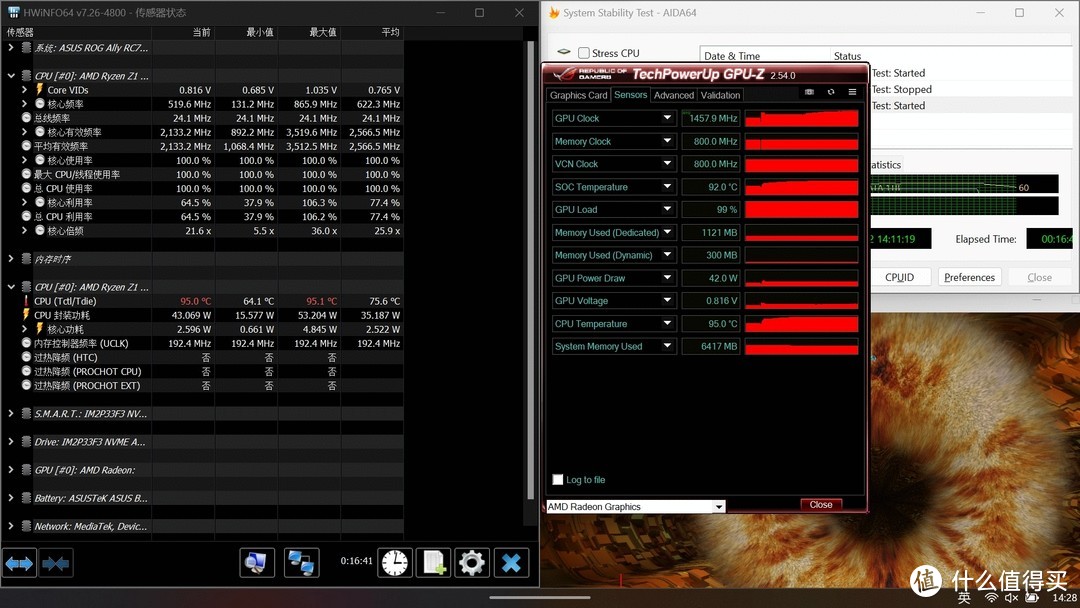
Task: Expand the 系统: ASUS ROG Ally tree node
Action: click(11, 48)
